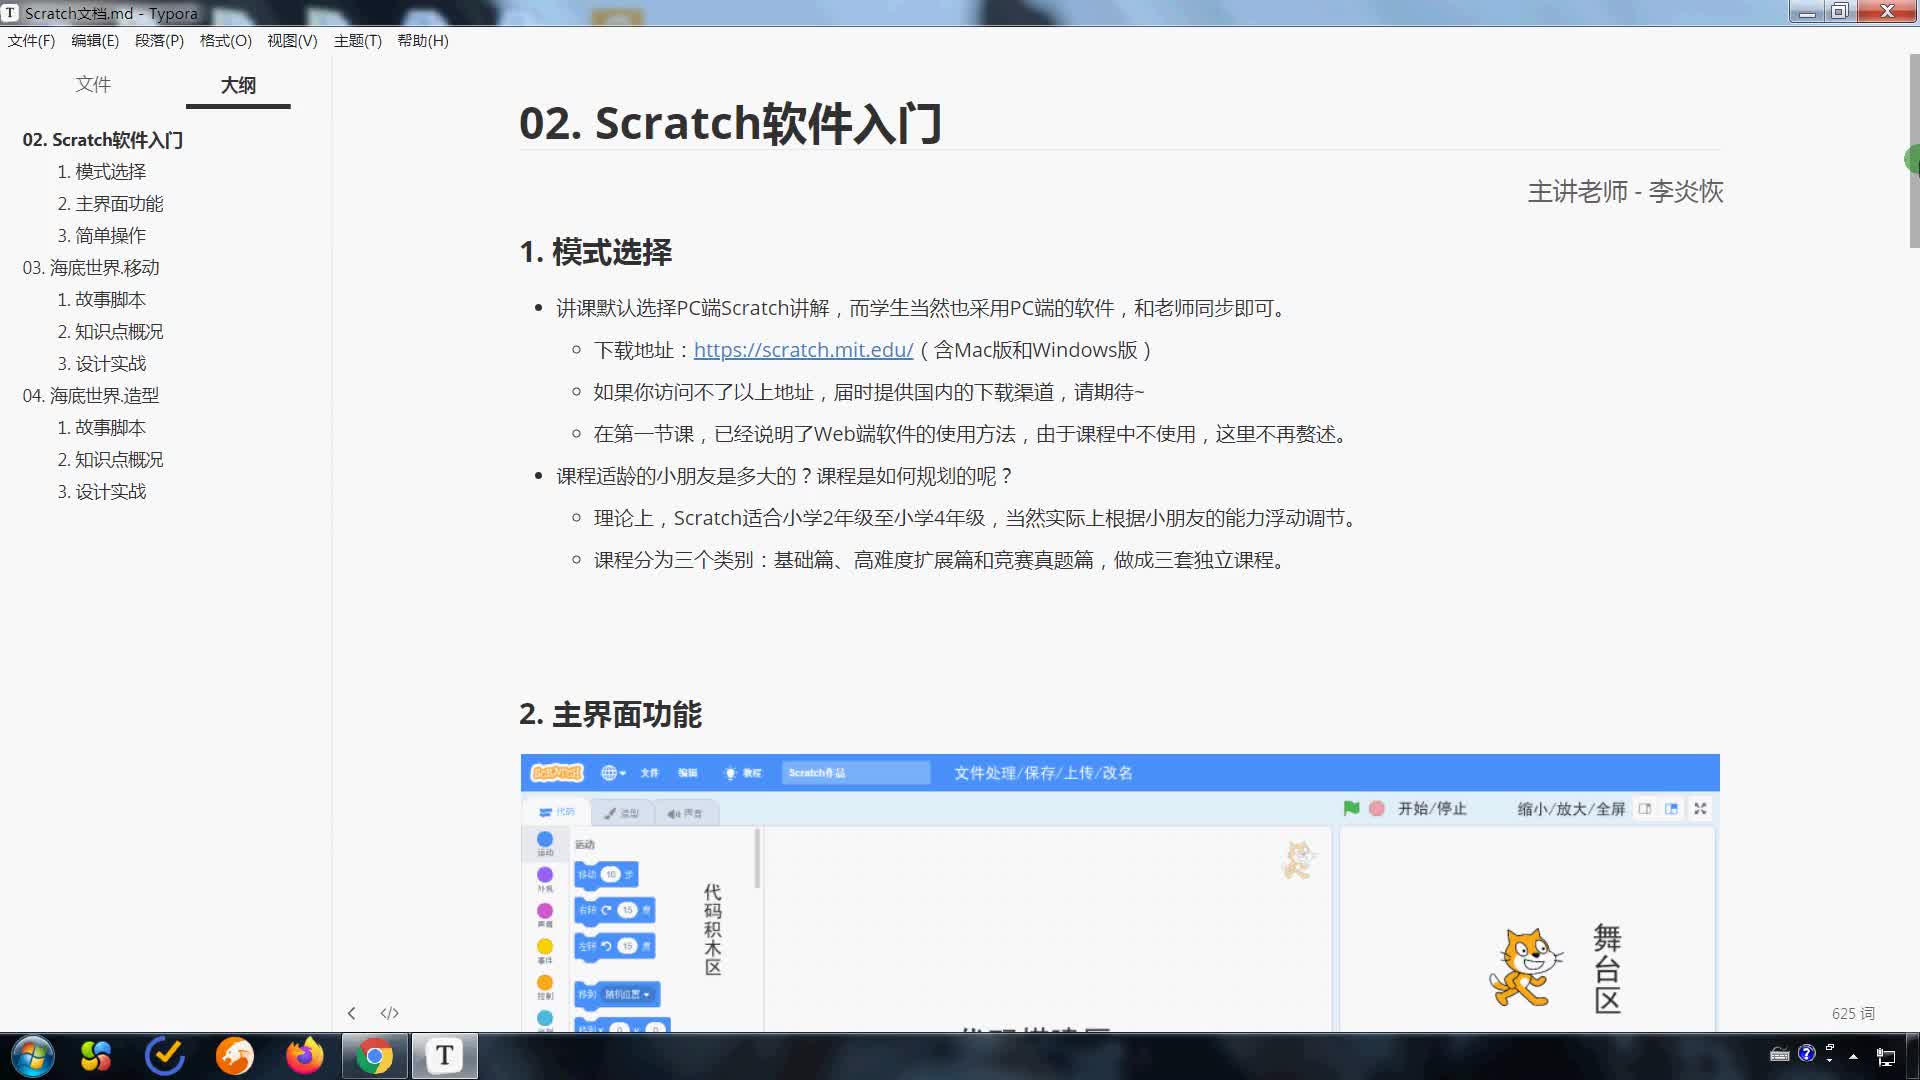Image resolution: width=1920 pixels, height=1080 pixels.
Task: Open the Windows Start menu
Action: click(32, 1056)
